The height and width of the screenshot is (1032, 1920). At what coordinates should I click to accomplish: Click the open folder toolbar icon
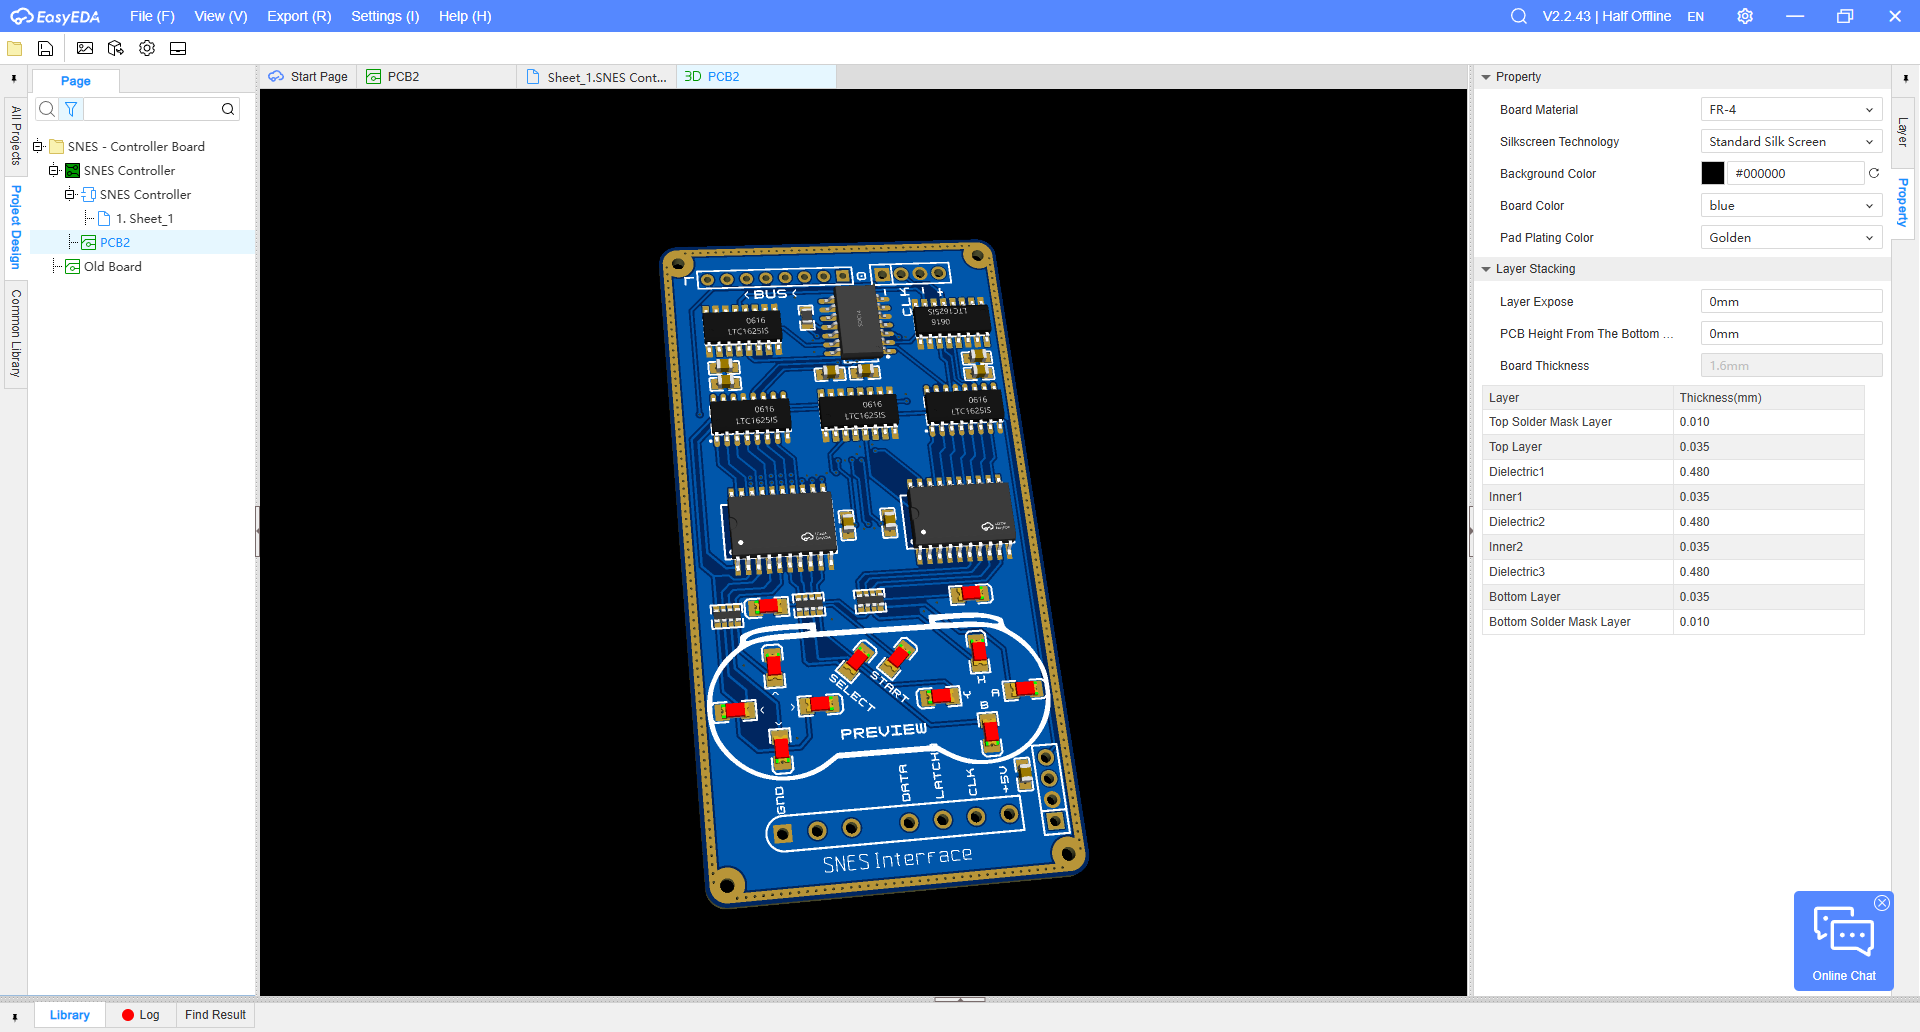click(x=15, y=48)
